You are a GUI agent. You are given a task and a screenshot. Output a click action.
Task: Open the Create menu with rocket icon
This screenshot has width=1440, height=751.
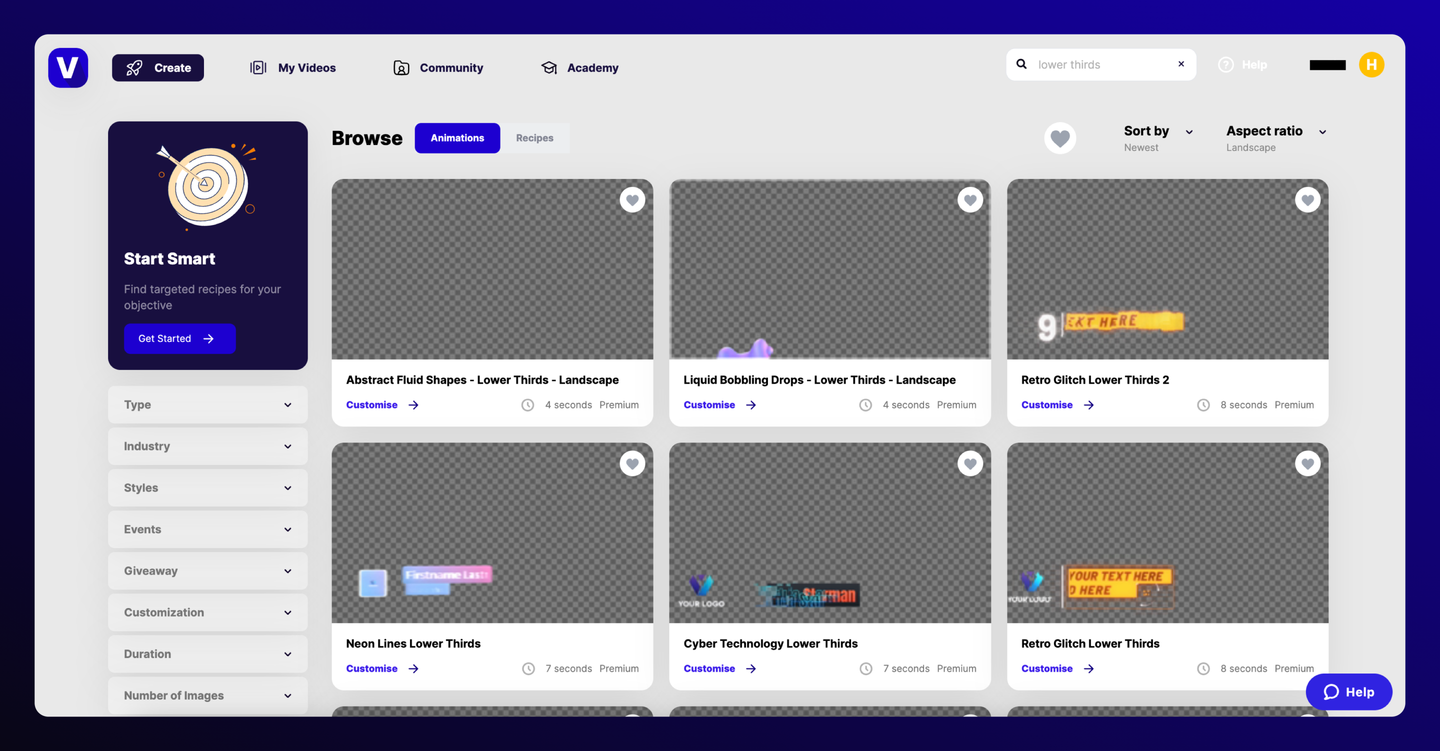click(157, 67)
